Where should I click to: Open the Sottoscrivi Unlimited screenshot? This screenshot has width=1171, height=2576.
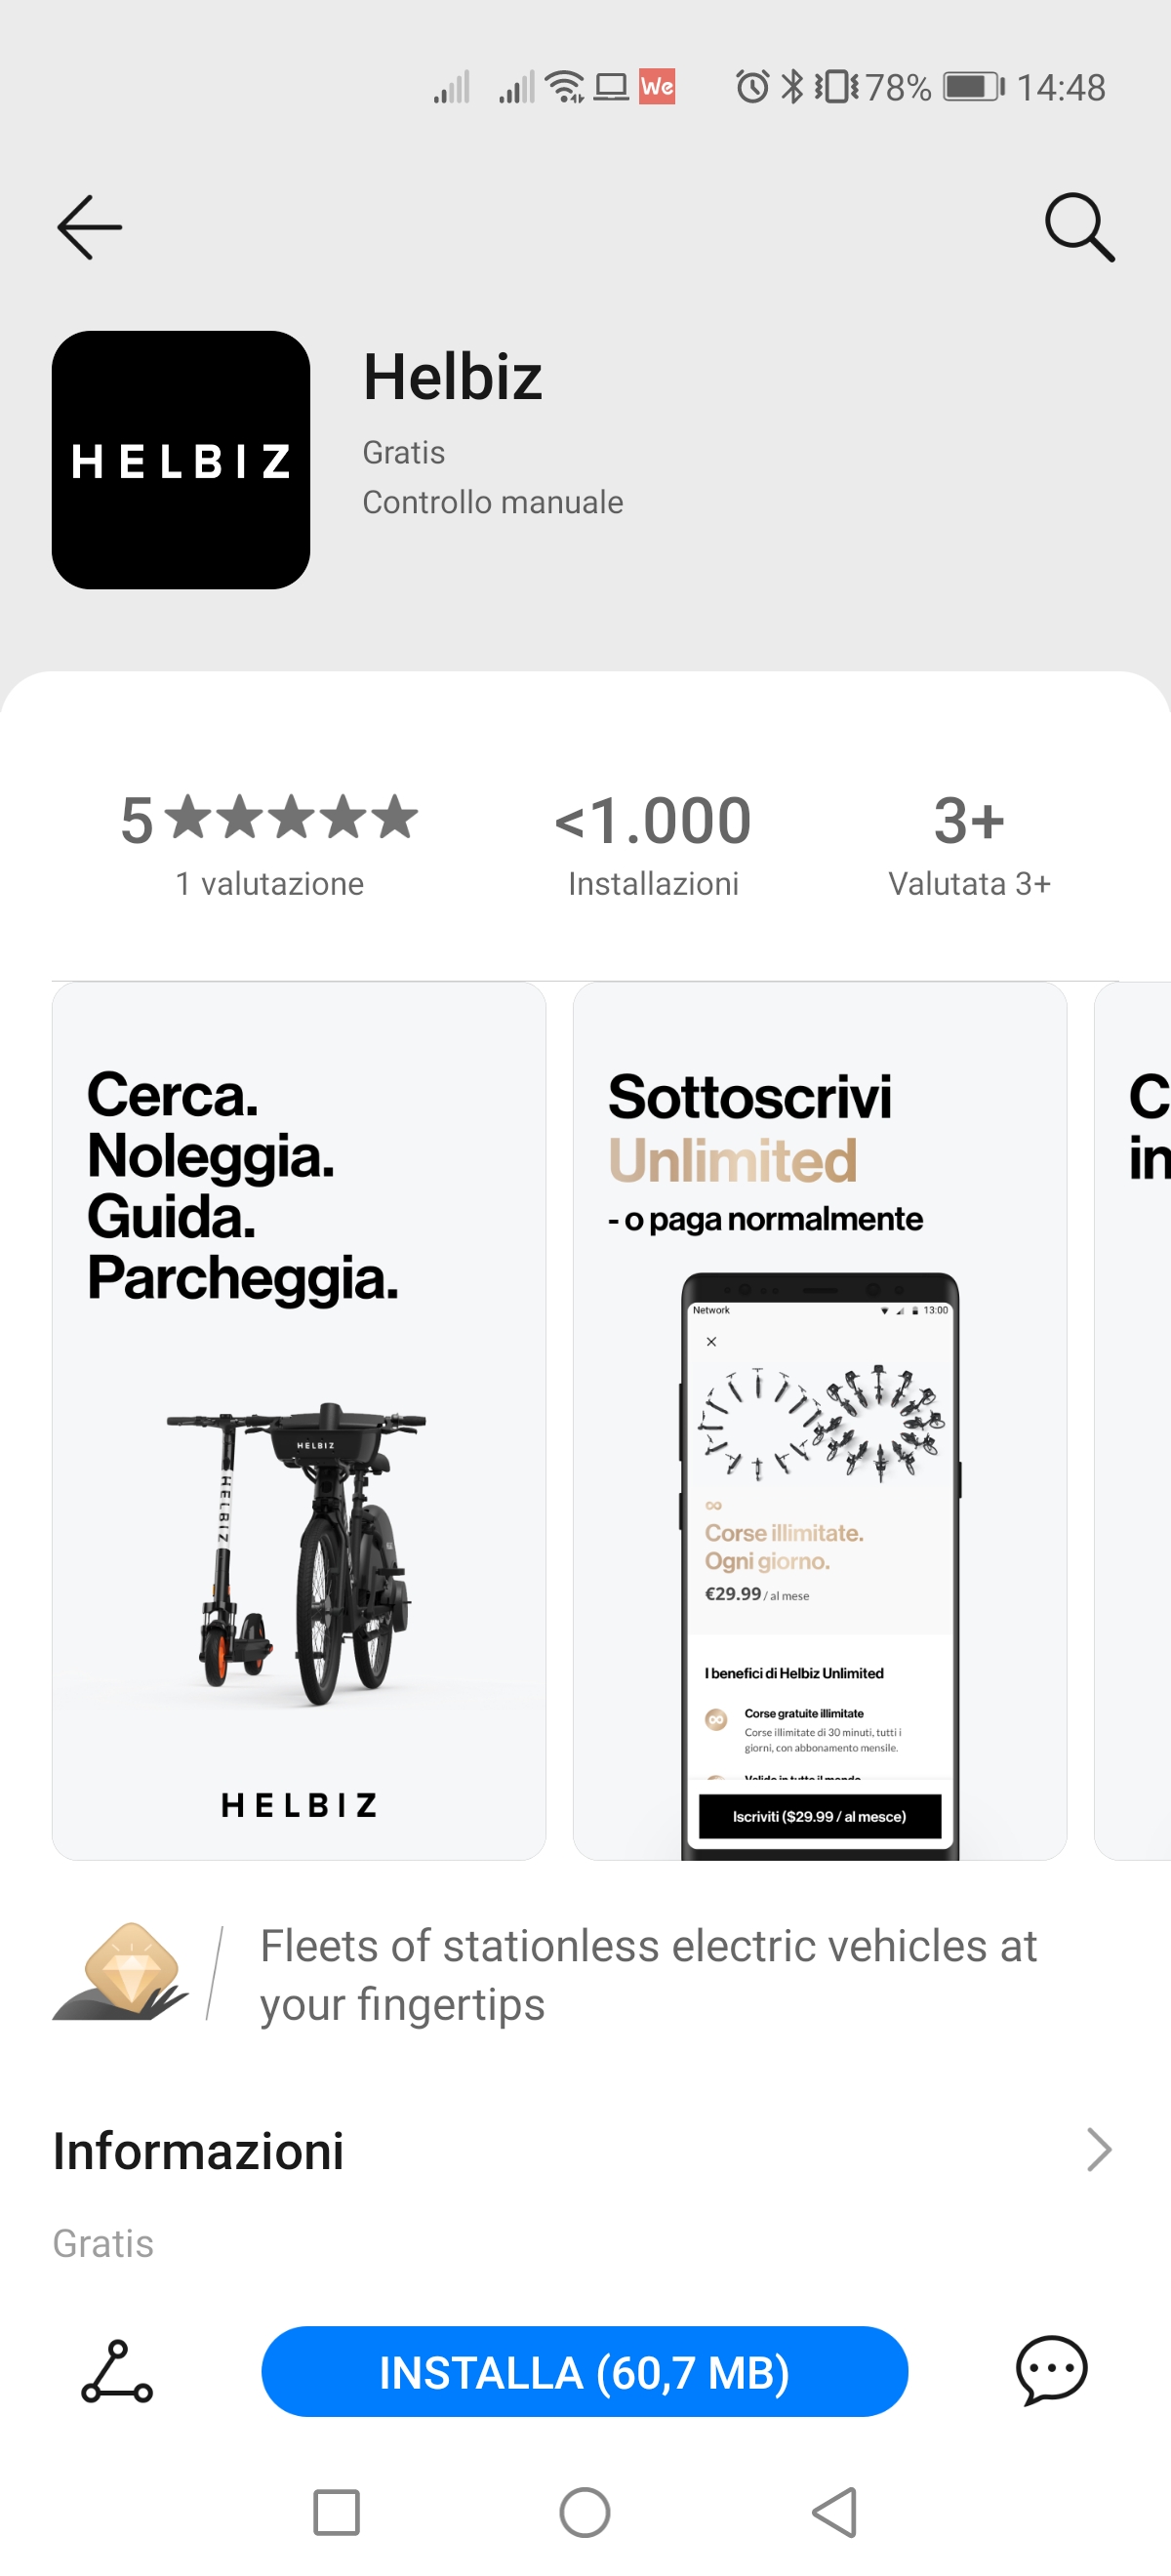819,1420
